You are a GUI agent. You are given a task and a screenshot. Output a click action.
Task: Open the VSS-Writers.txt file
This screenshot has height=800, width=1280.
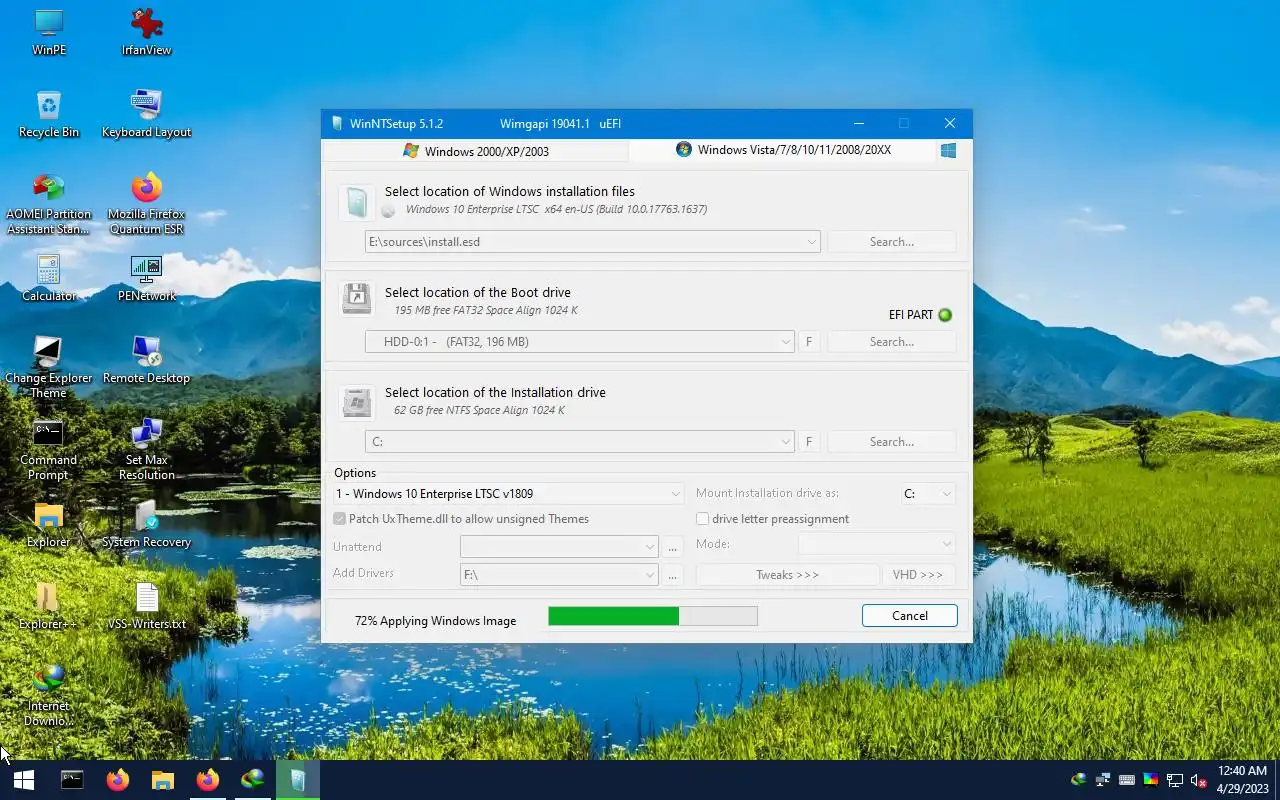tap(146, 606)
